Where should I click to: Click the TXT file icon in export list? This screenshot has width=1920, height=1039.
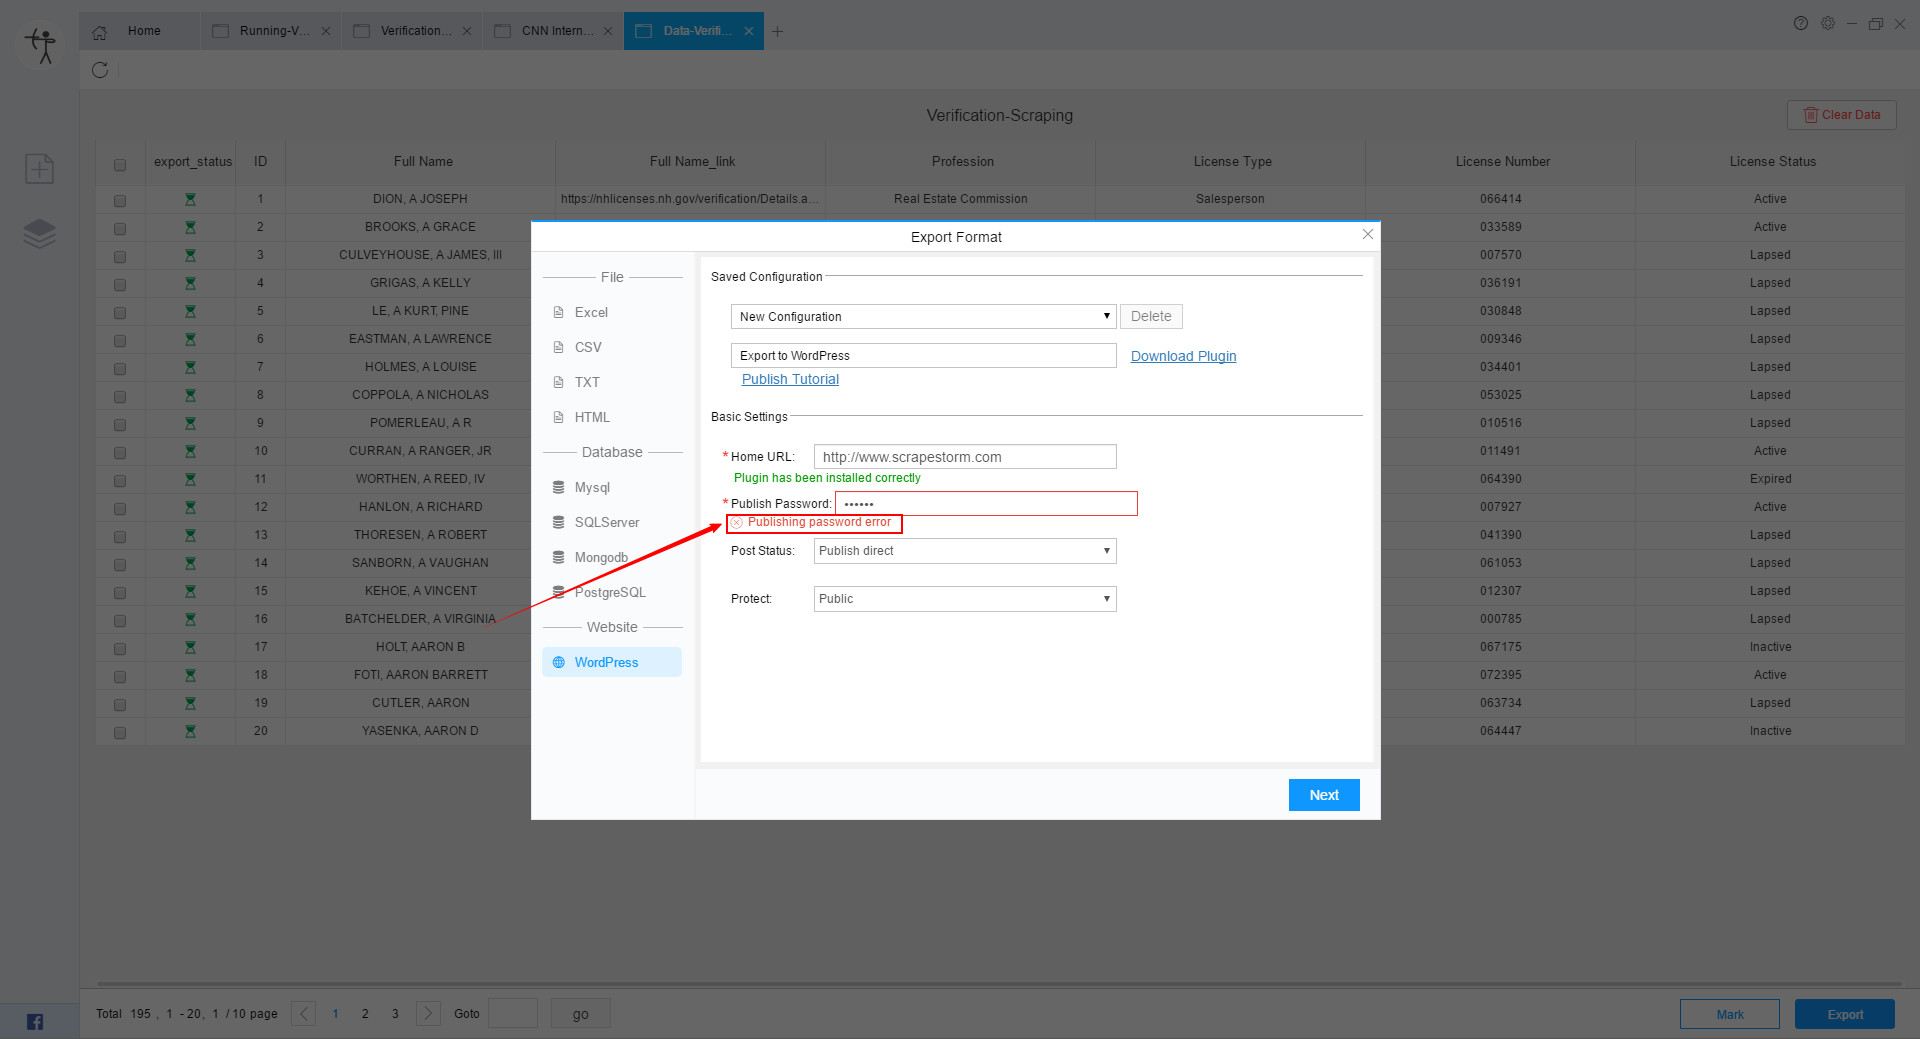pyautogui.click(x=559, y=382)
